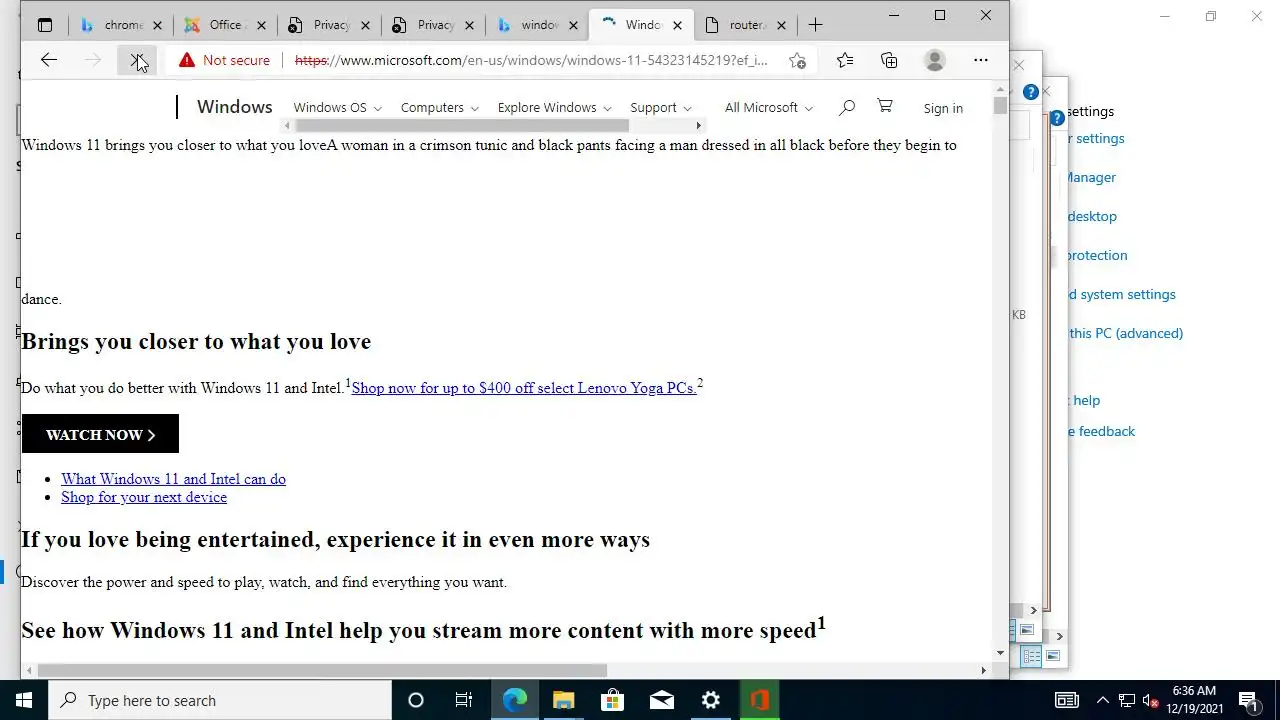Viewport: 1280px width, 720px height.
Task: Open Microsoft Store from the taskbar
Action: point(612,700)
